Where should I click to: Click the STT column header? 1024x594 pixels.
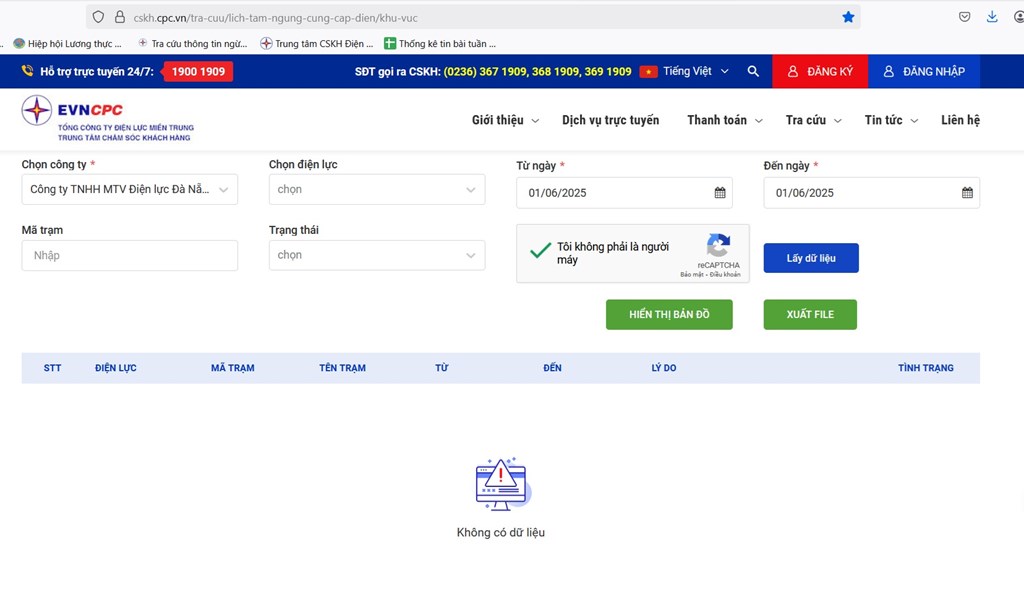(x=52, y=368)
